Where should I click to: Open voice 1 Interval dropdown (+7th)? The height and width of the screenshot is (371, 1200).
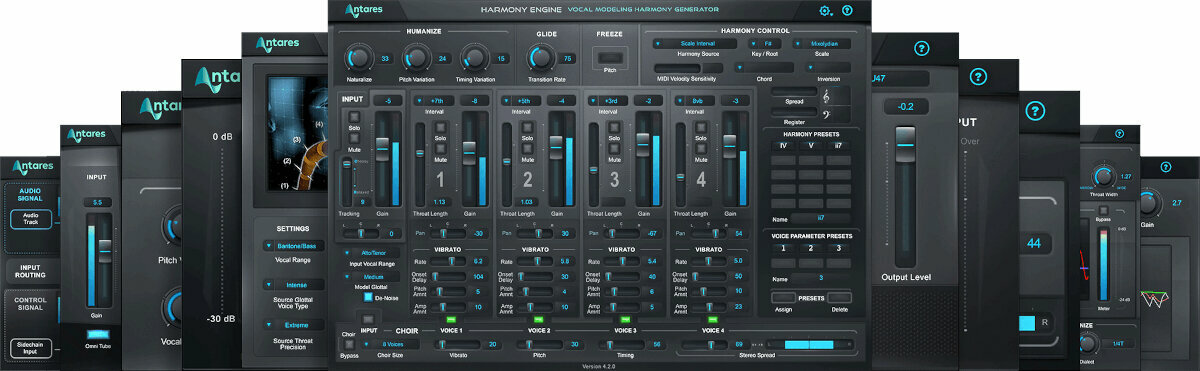pyautogui.click(x=433, y=100)
